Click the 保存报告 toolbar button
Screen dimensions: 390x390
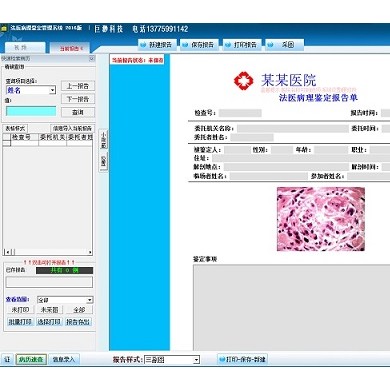tap(198, 45)
